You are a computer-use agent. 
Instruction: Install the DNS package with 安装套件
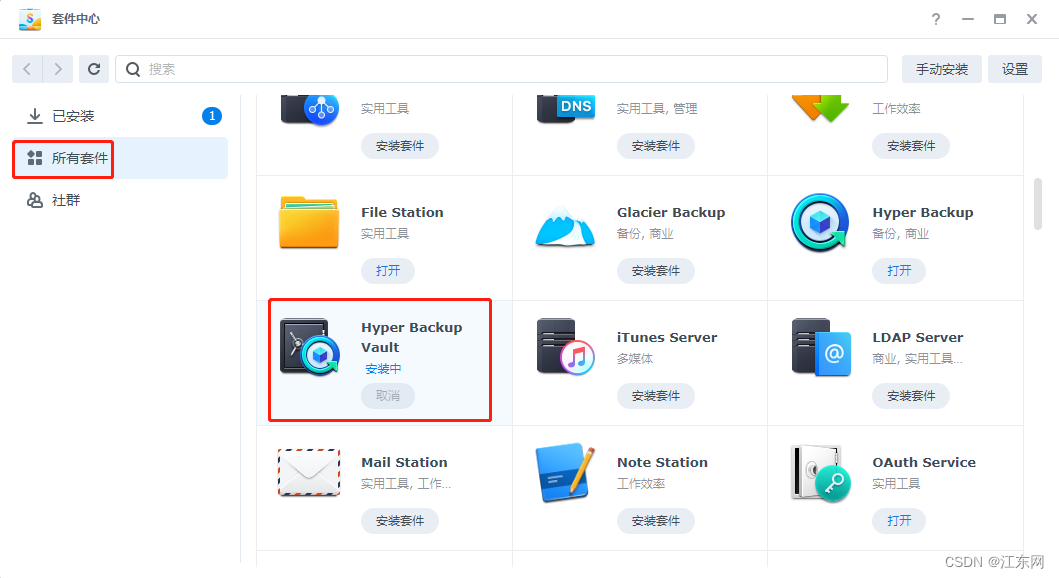(655, 146)
